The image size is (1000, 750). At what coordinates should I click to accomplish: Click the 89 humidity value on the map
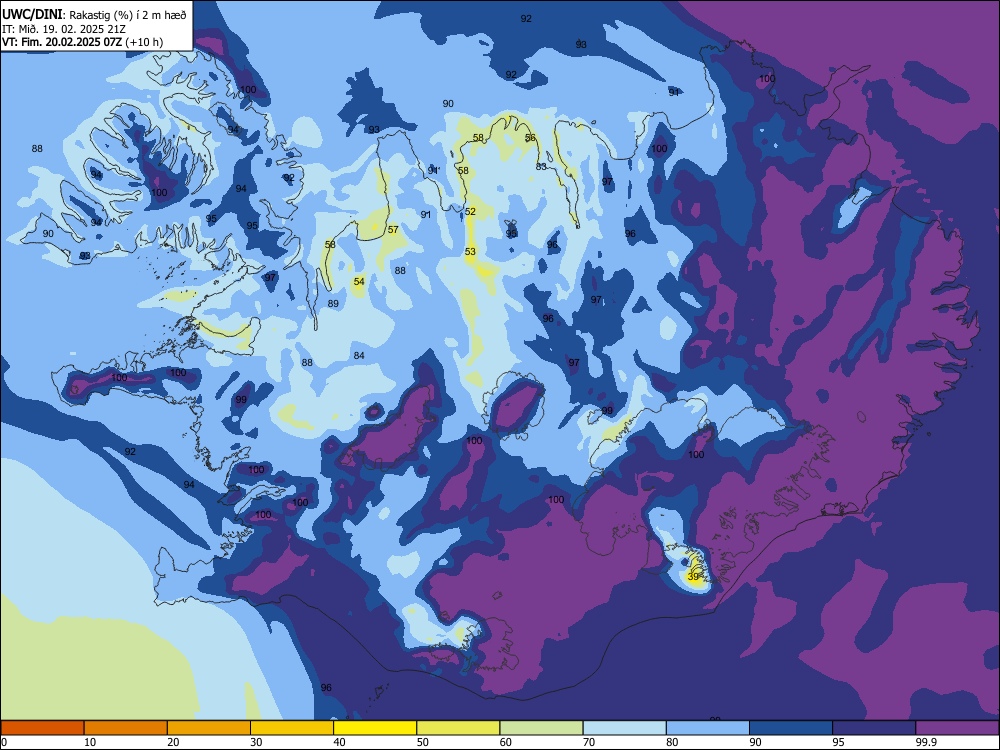(x=333, y=304)
